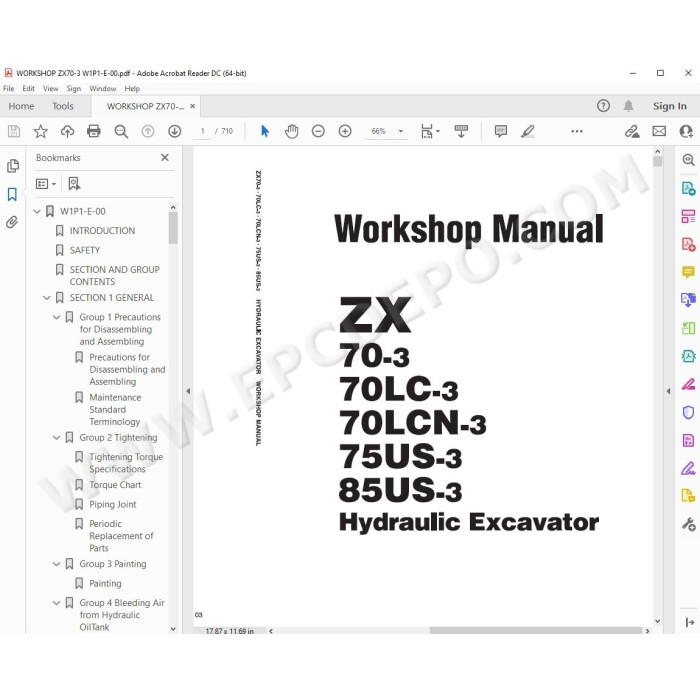The height and width of the screenshot is (700, 700).
Task: Jump to Torque Chart bookmark
Action: point(115,485)
